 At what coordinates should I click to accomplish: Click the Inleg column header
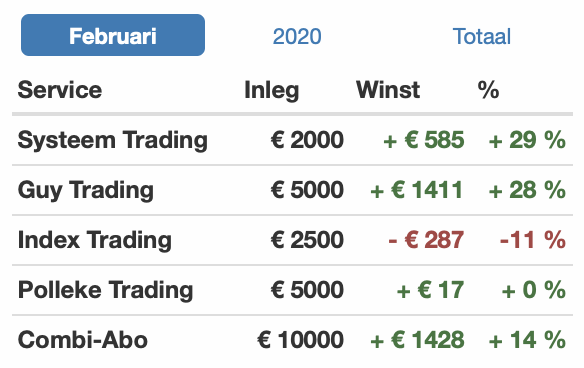point(272,91)
